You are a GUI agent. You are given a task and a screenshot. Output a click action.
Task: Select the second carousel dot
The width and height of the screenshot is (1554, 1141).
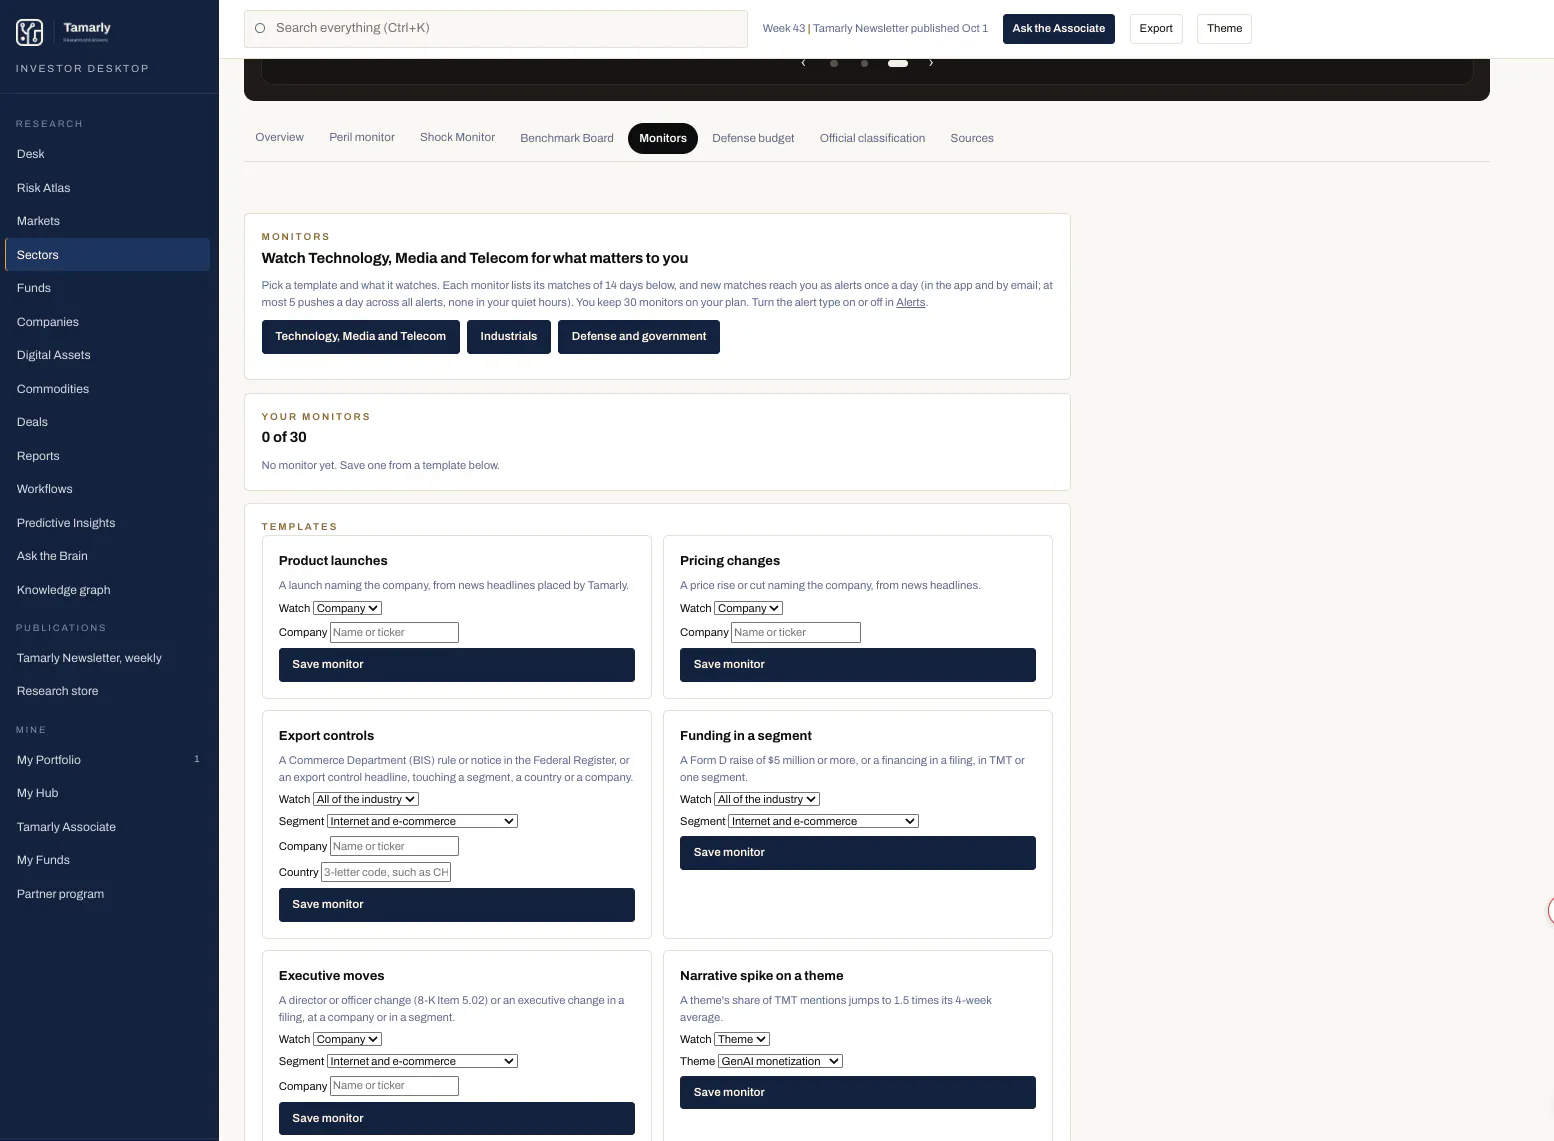864,63
